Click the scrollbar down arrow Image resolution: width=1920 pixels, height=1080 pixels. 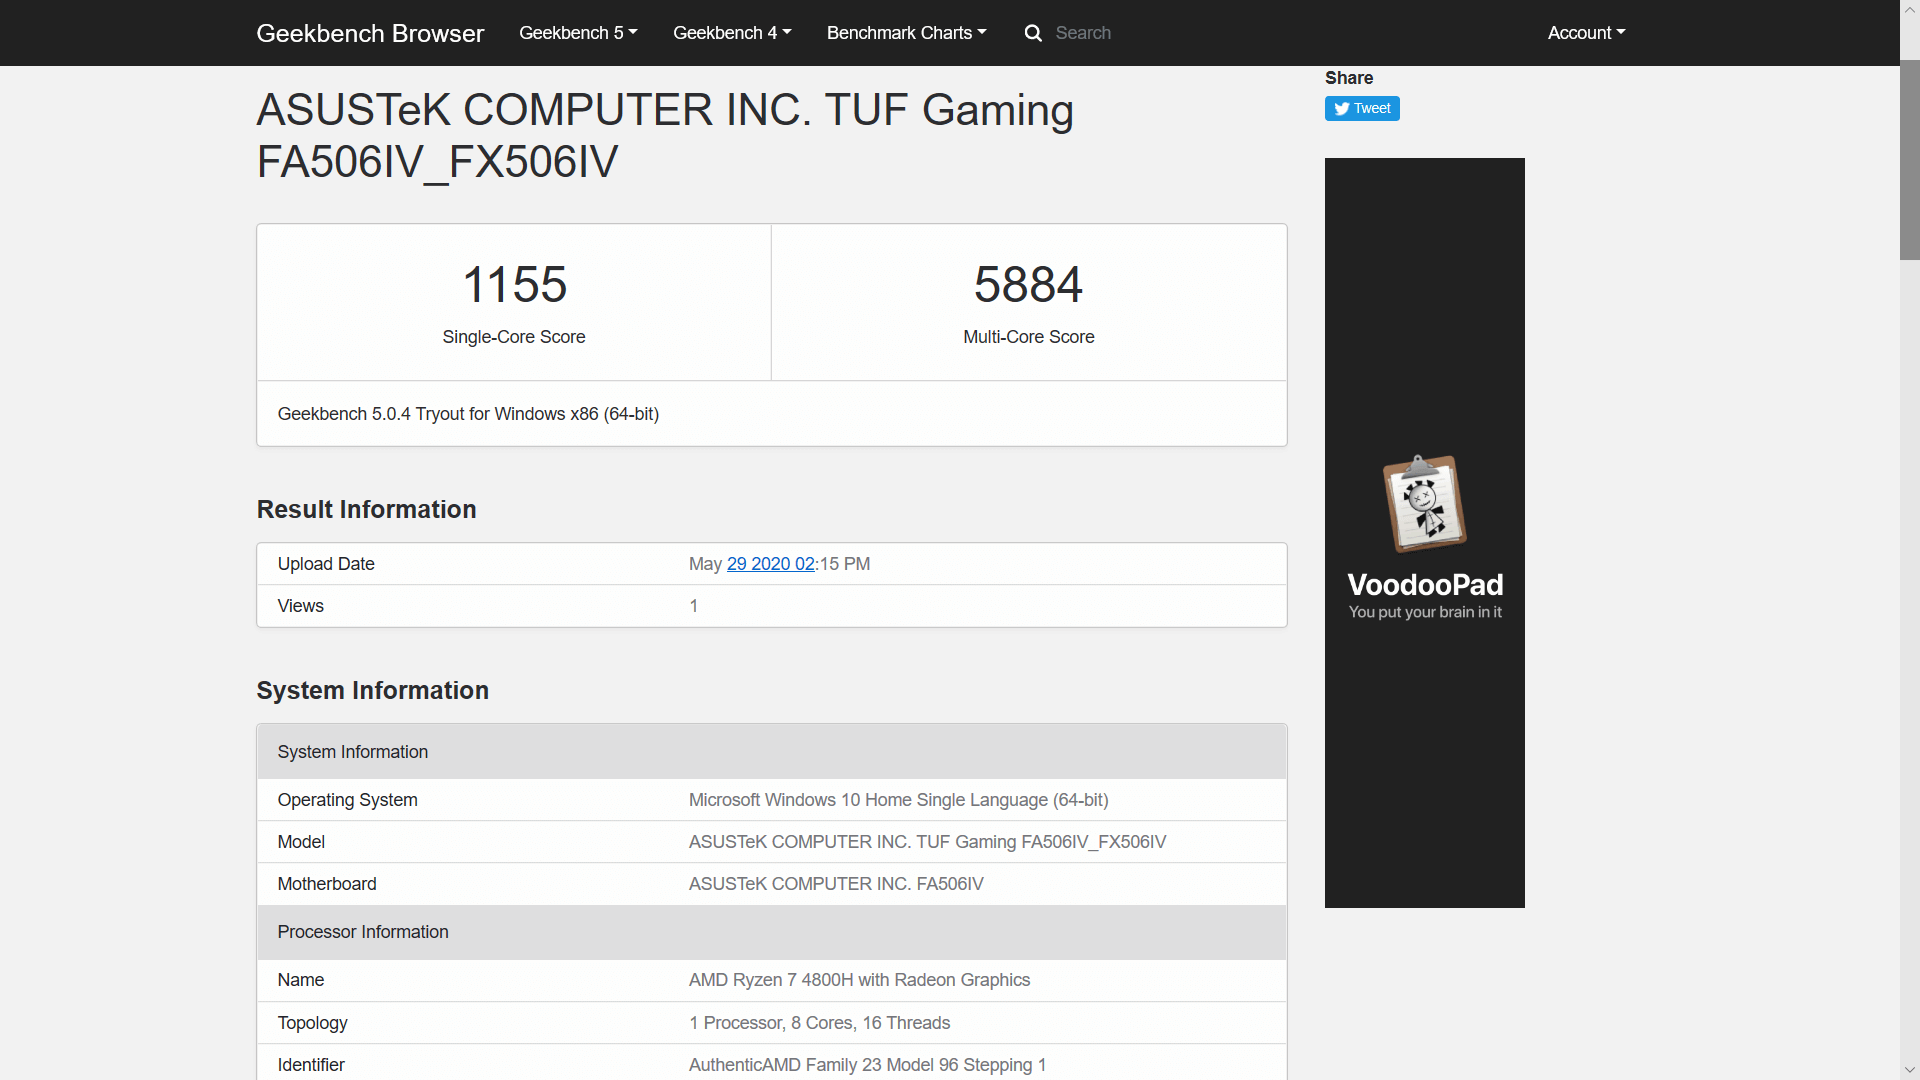(x=1909, y=1070)
